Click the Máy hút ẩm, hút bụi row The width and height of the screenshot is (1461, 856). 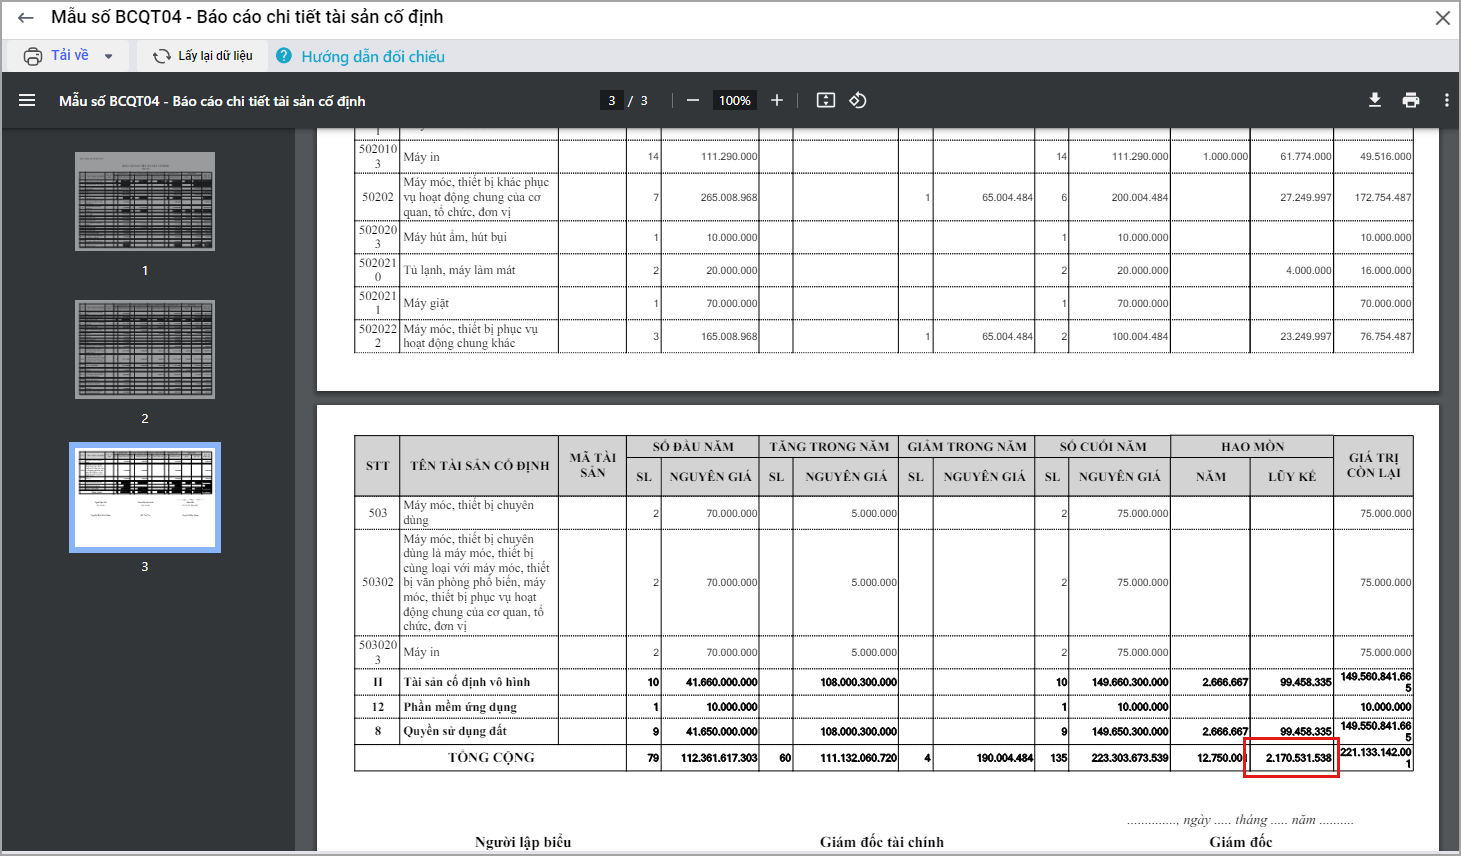(x=884, y=237)
